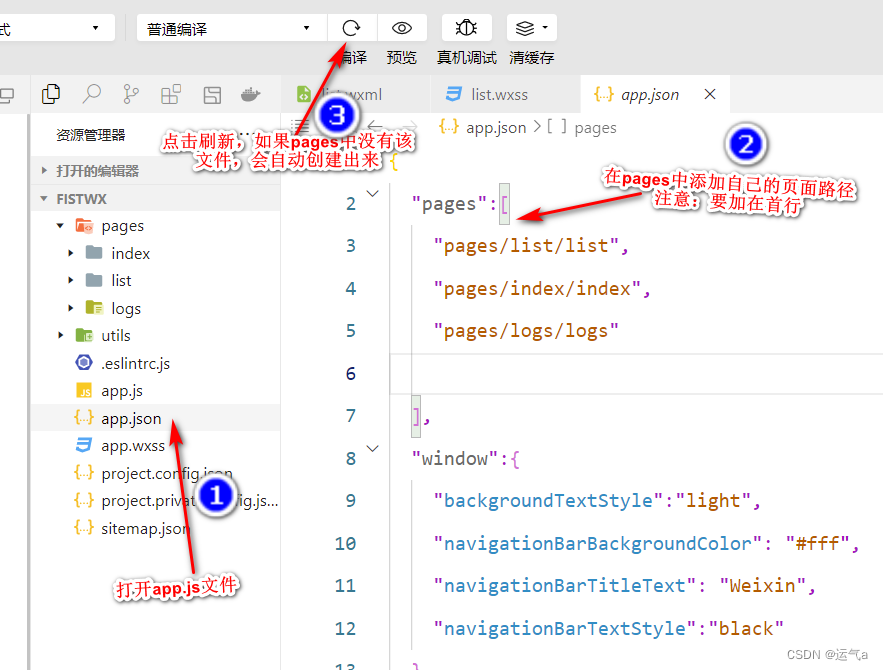Close the app.json tab
This screenshot has width=883, height=670.
tap(710, 94)
